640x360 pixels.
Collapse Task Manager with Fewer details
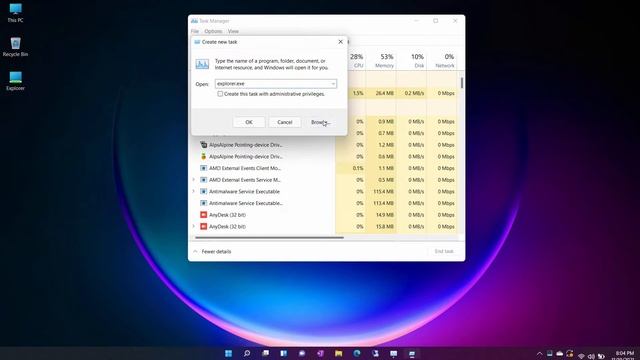tap(212, 251)
